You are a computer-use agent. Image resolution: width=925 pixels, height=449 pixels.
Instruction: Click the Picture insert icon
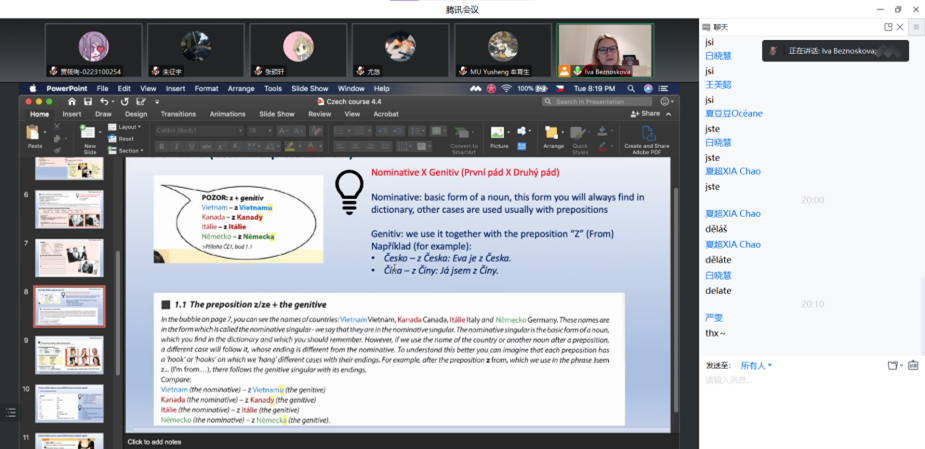pyautogui.click(x=497, y=132)
